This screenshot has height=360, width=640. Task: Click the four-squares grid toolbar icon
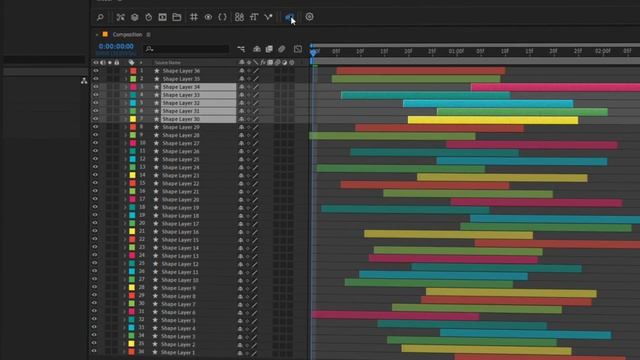click(x=239, y=17)
